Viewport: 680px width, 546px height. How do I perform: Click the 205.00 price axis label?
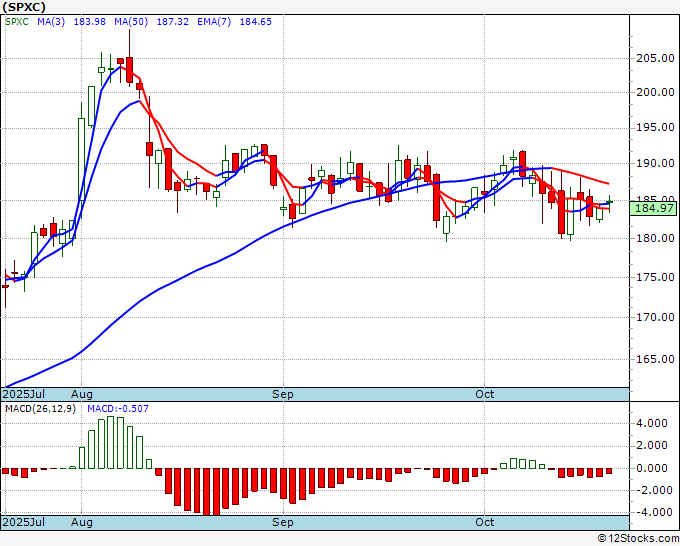[x=655, y=58]
